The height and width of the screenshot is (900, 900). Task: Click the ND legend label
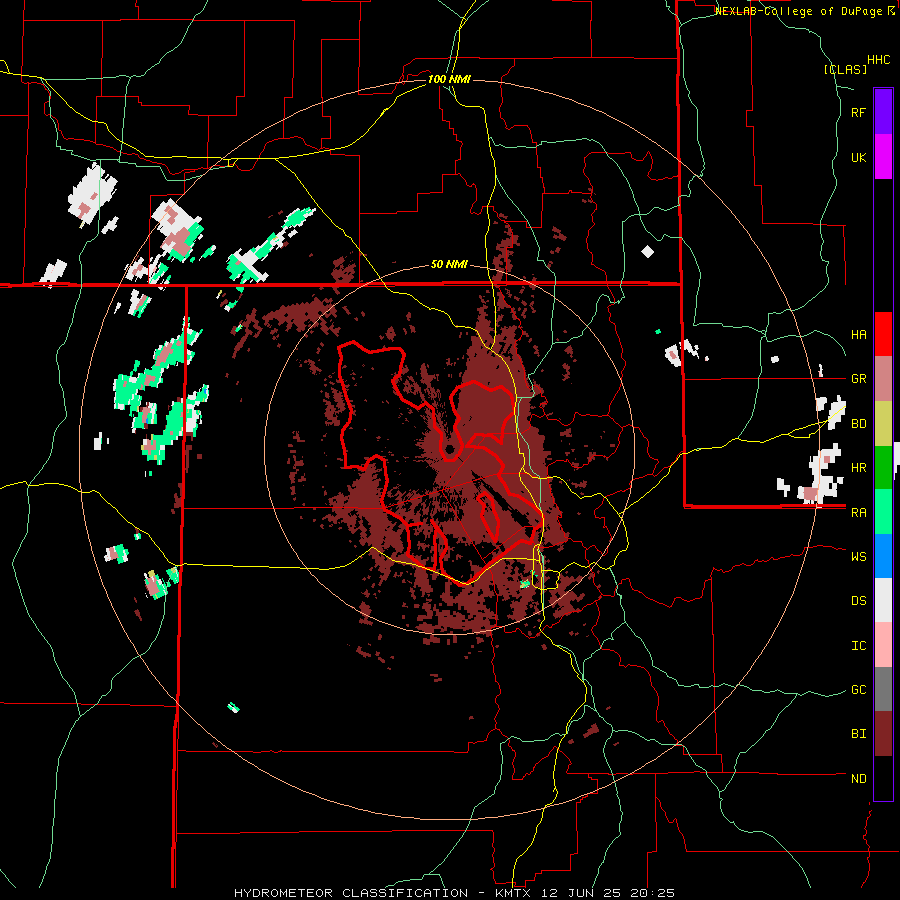click(858, 779)
